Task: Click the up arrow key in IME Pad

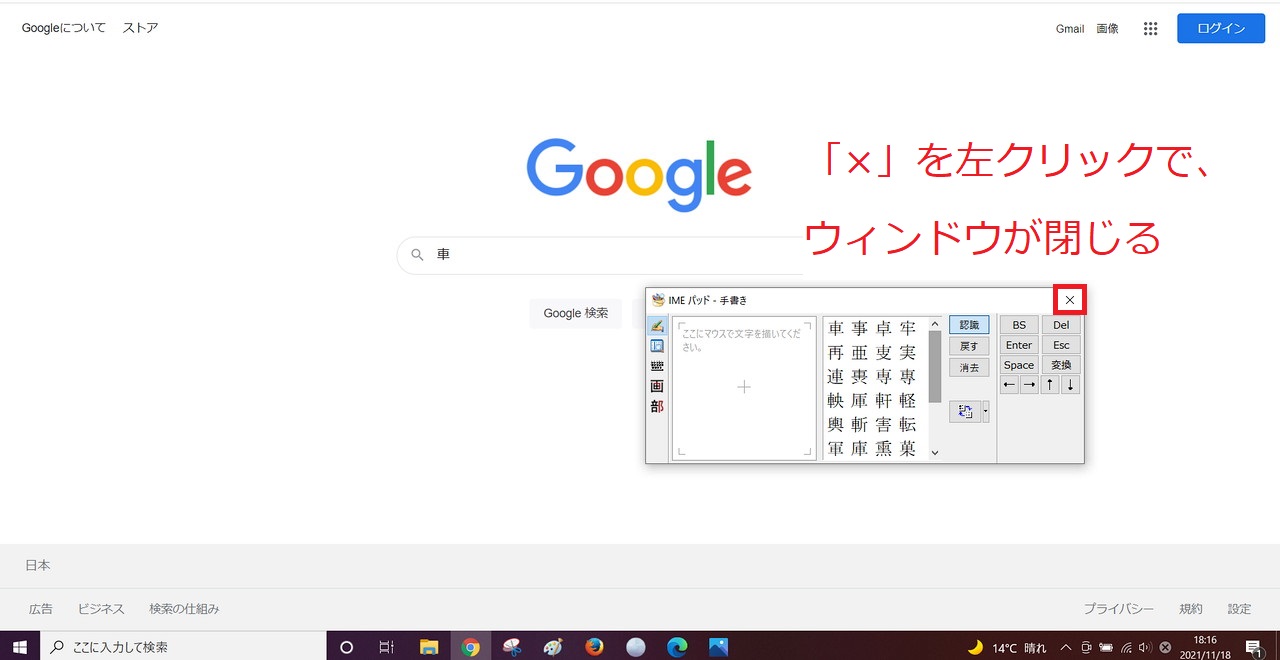Action: [1050, 385]
